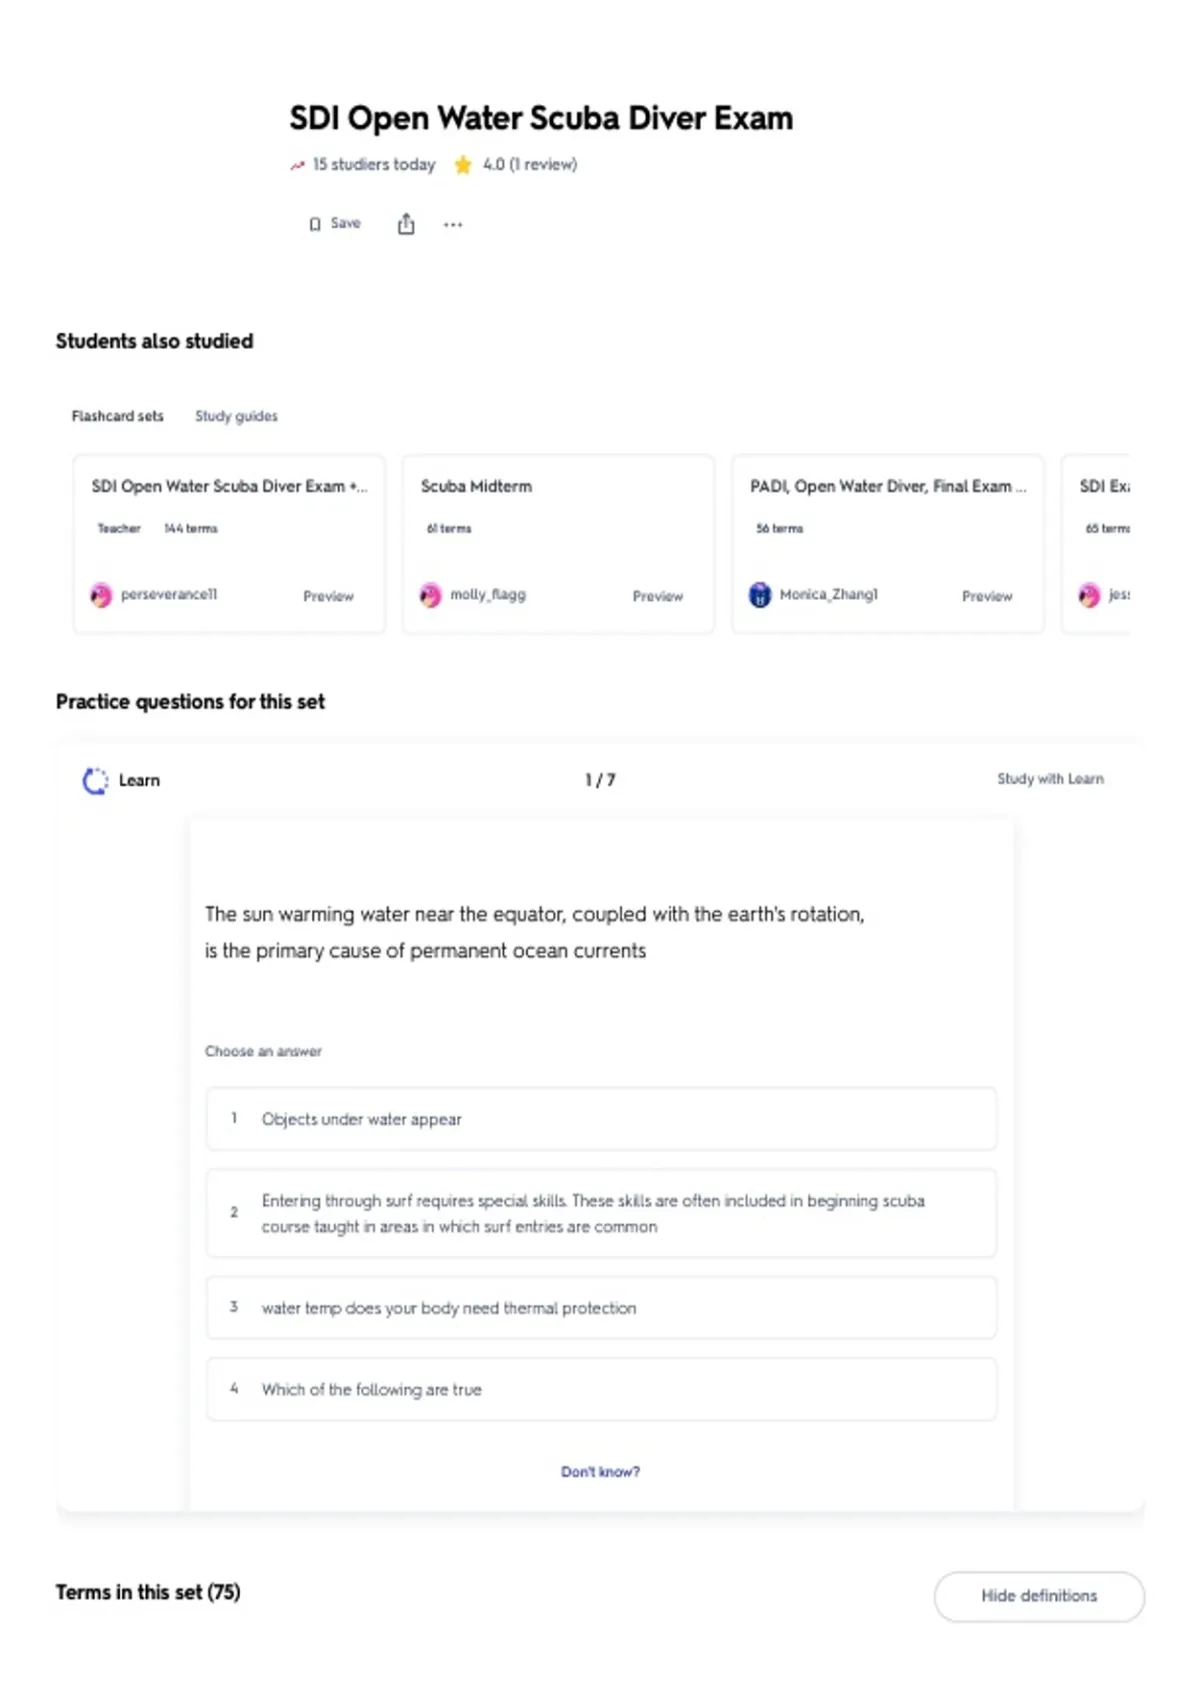Preview the Scuba Midterm set
1200x1700 pixels.
pos(657,596)
